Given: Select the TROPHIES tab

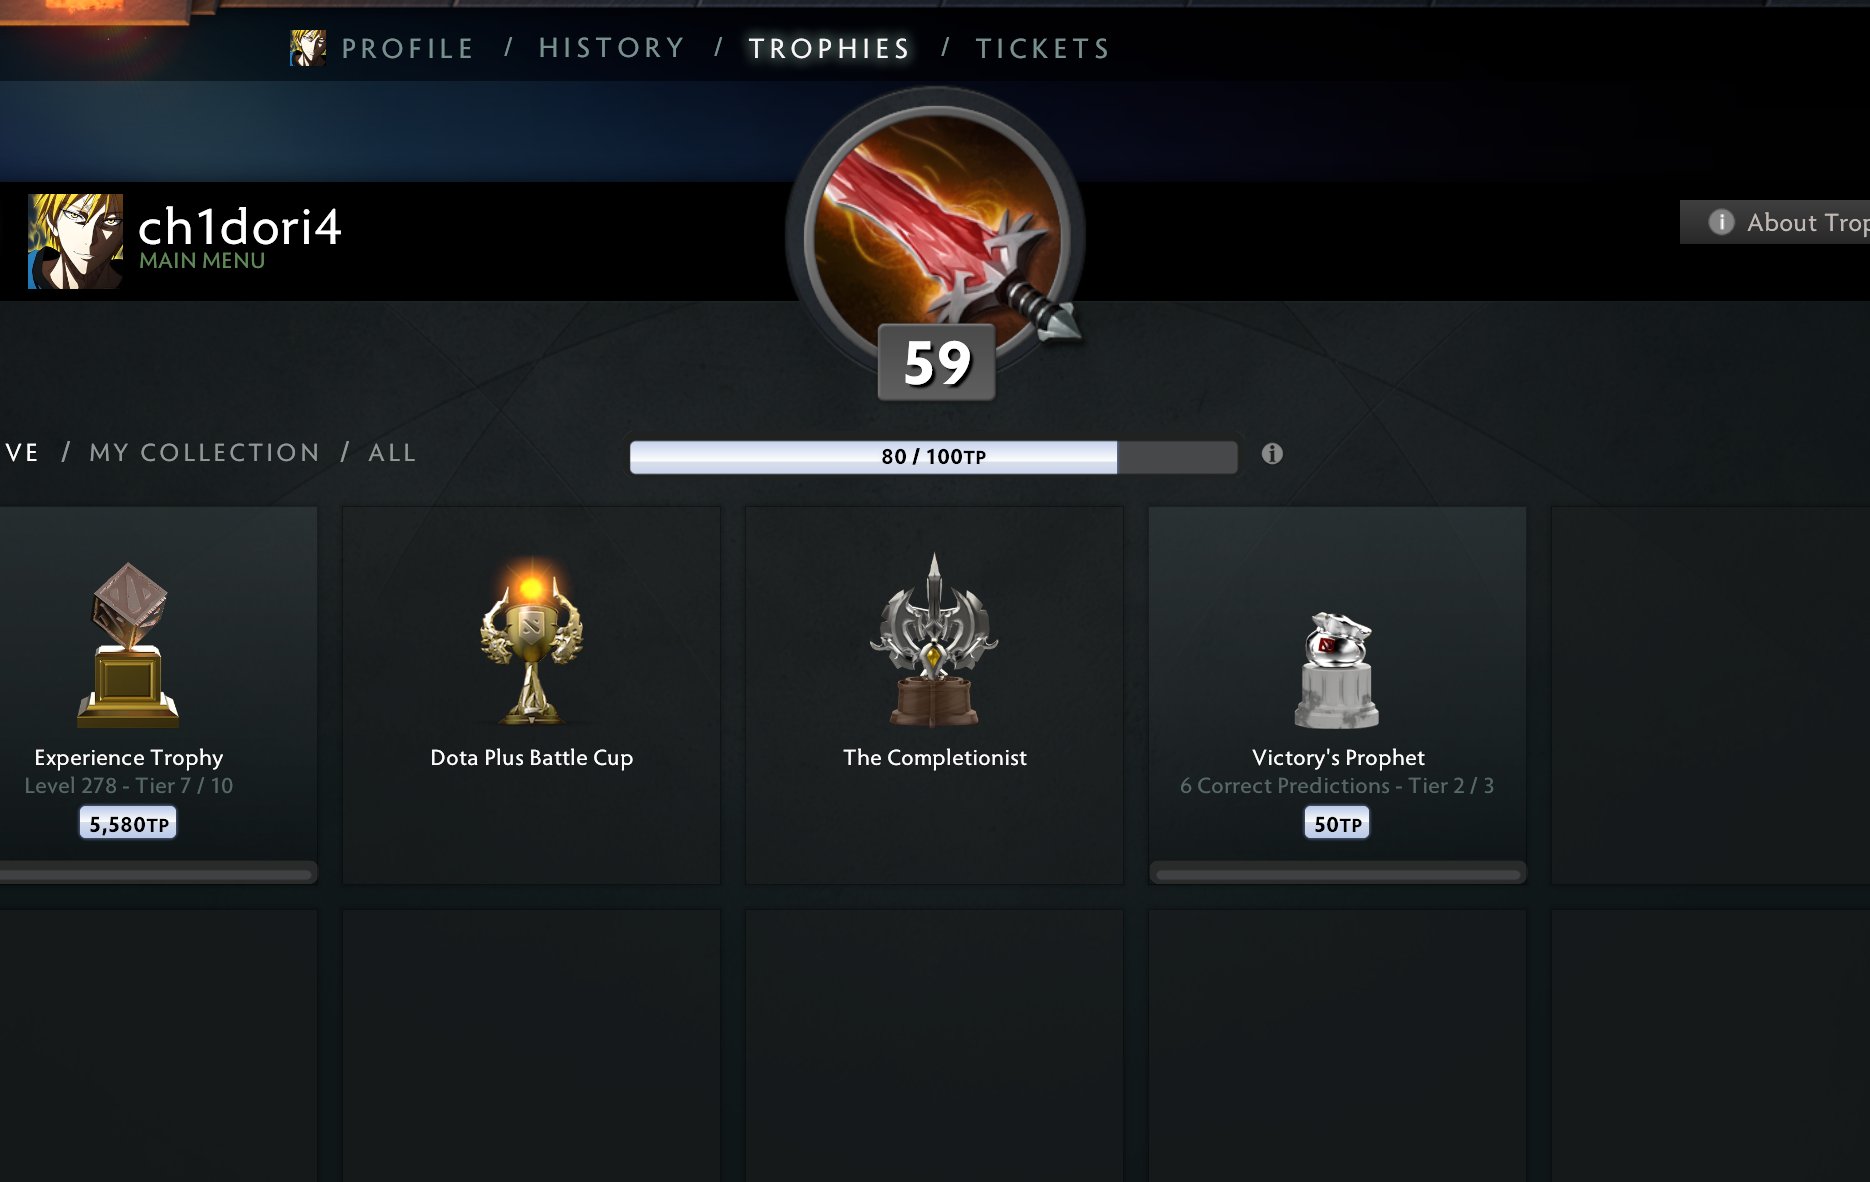Looking at the screenshot, I should tap(829, 48).
